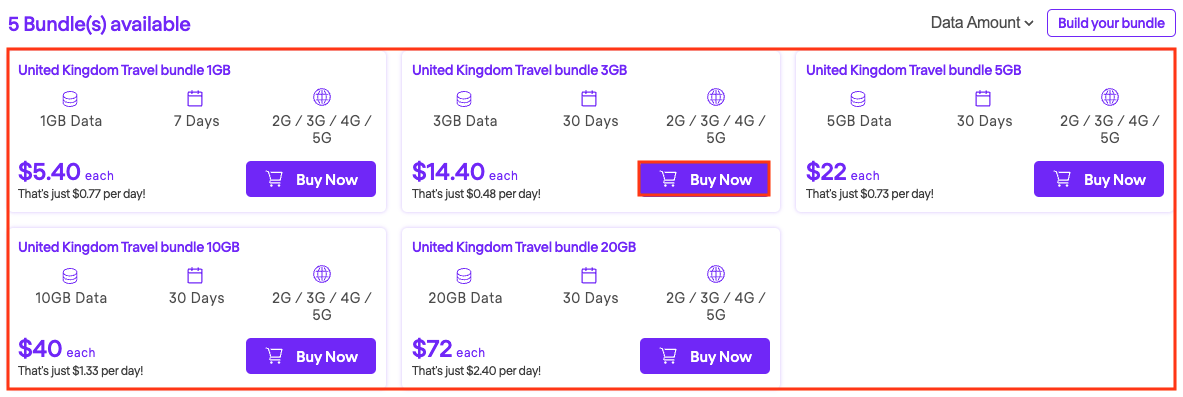Click the cart icon in the 1GB Buy Now button

273,180
